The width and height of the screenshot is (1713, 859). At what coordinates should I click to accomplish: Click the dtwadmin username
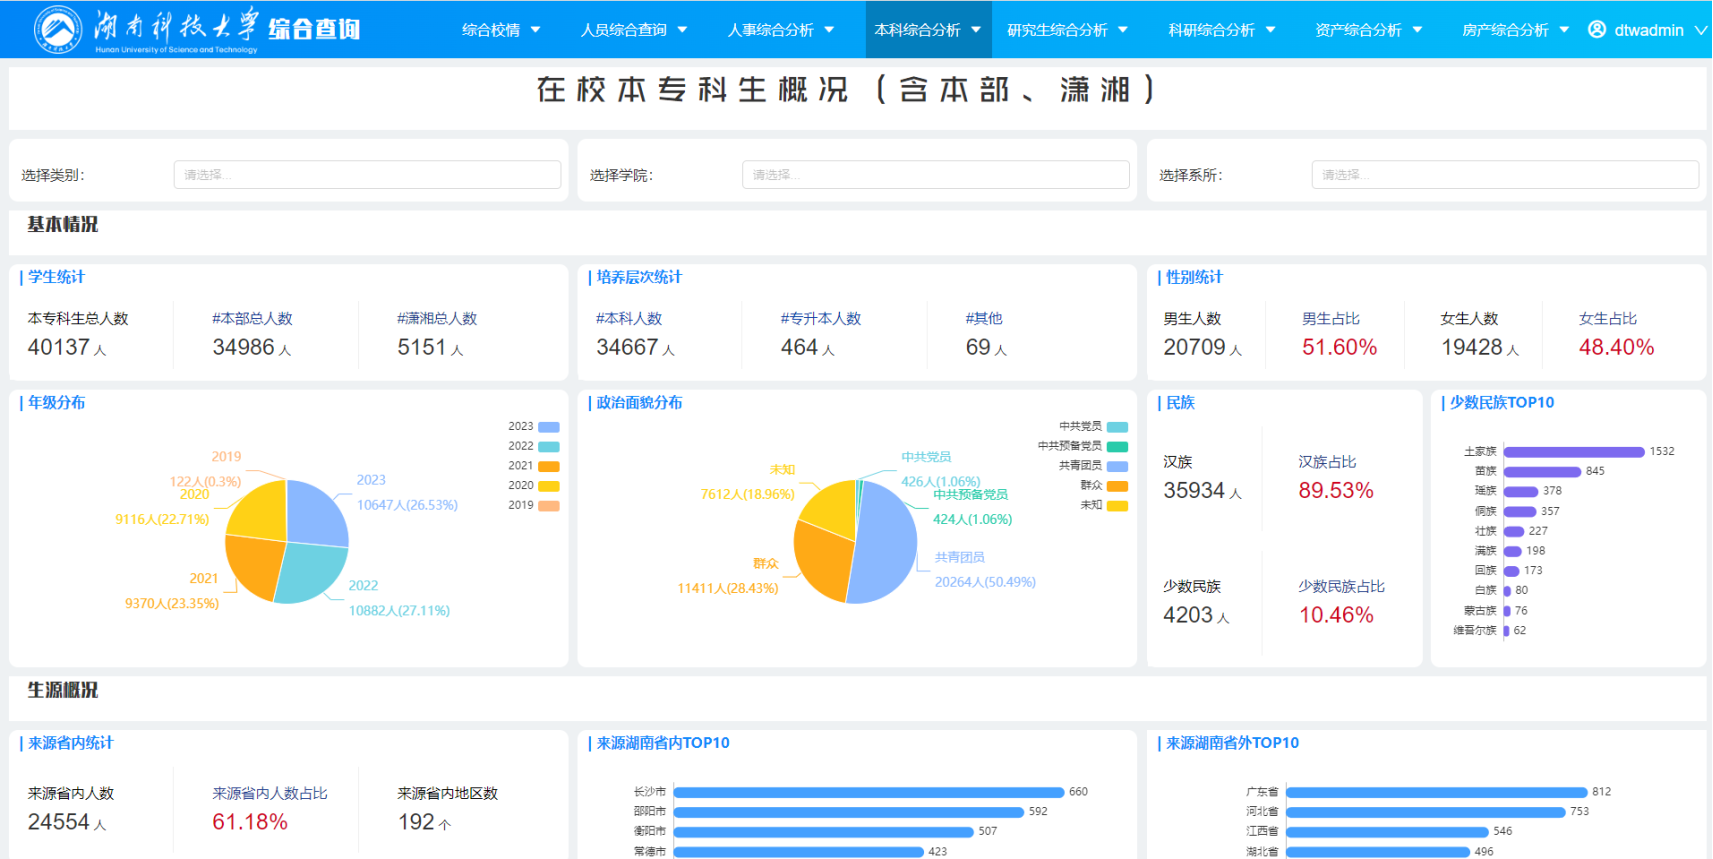click(x=1649, y=30)
